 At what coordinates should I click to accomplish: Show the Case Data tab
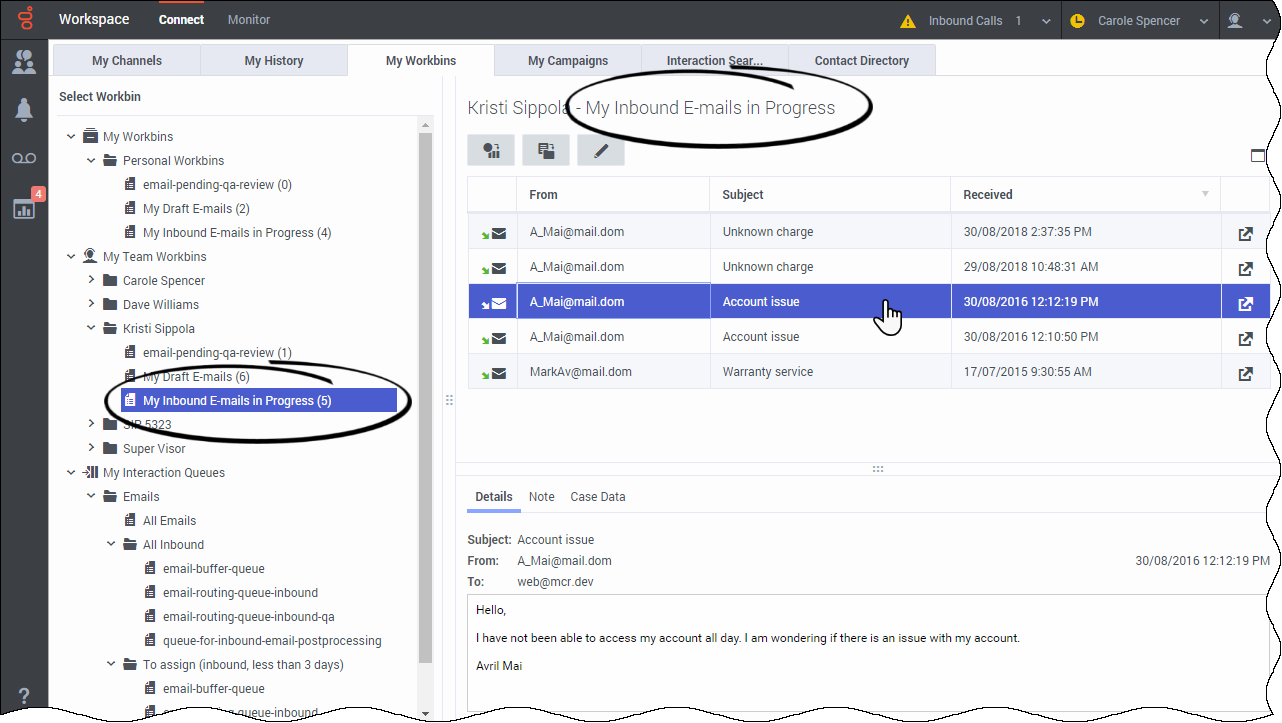pos(598,497)
